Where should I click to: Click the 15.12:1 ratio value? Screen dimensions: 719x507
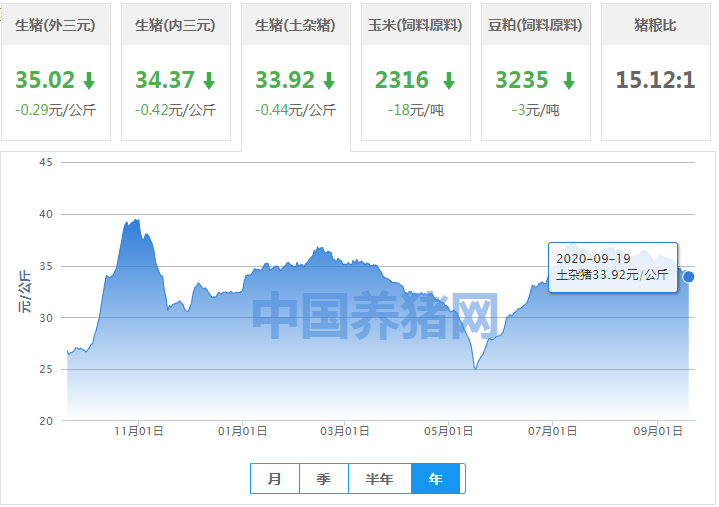(x=656, y=80)
